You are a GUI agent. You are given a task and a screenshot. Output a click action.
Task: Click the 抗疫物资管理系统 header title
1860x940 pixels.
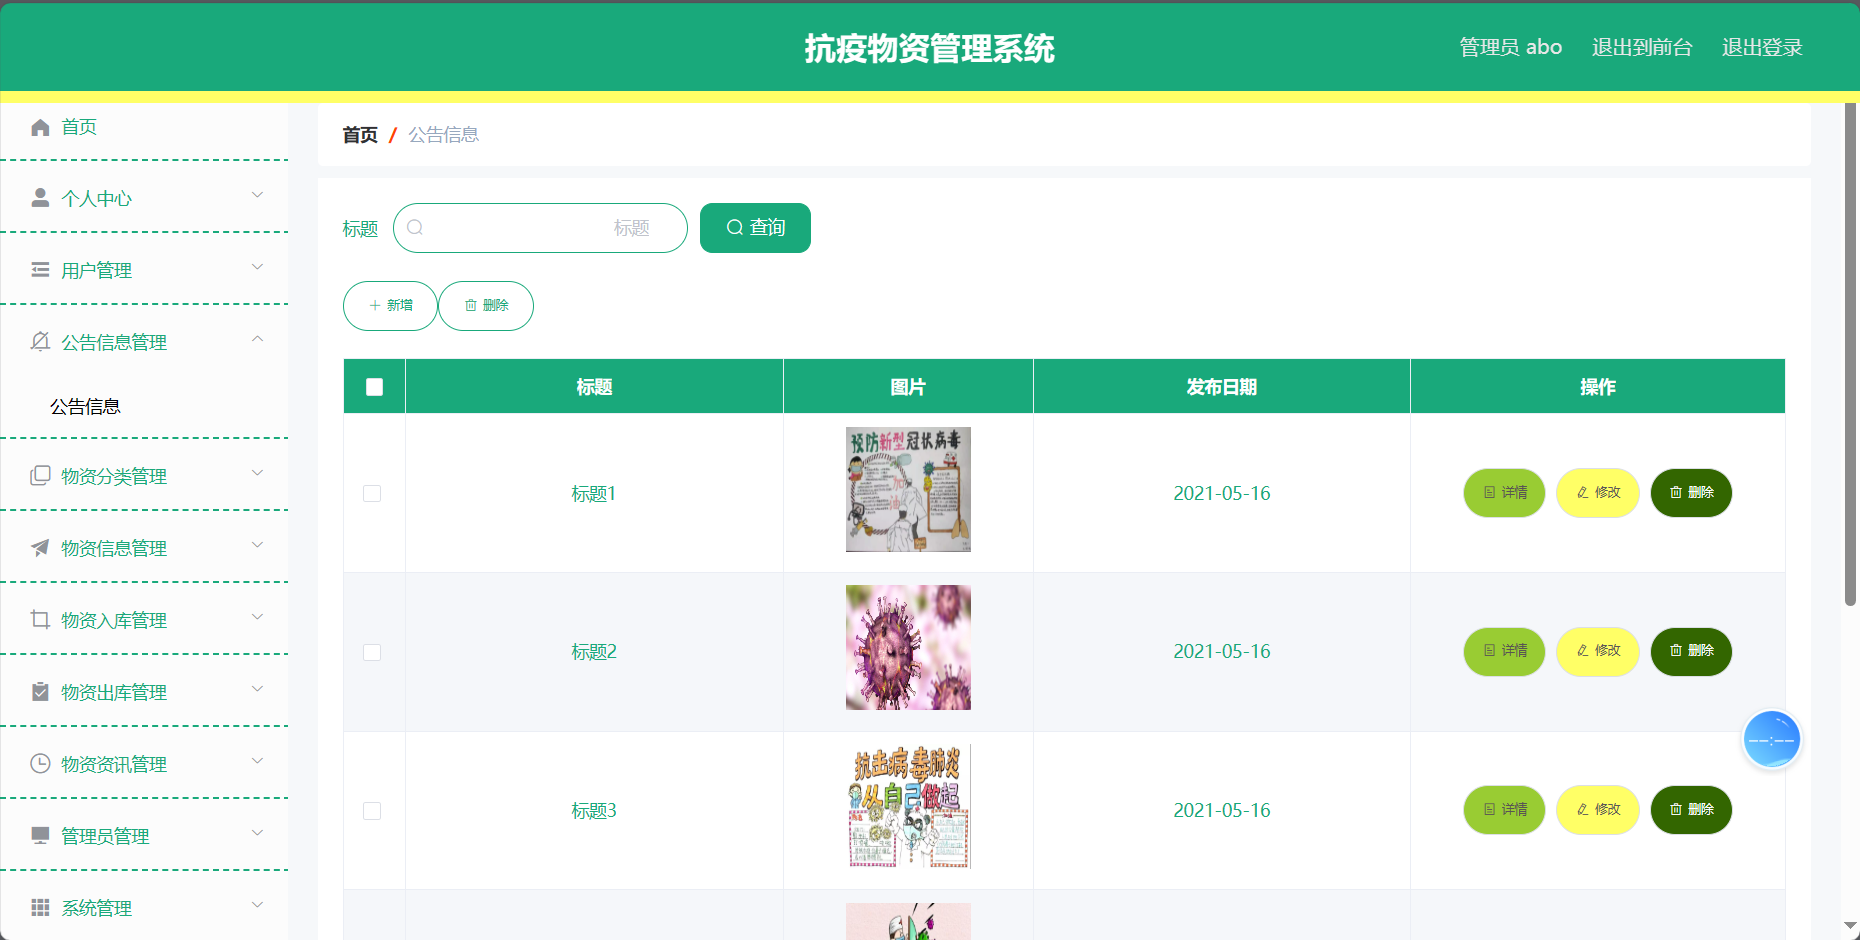click(x=930, y=48)
